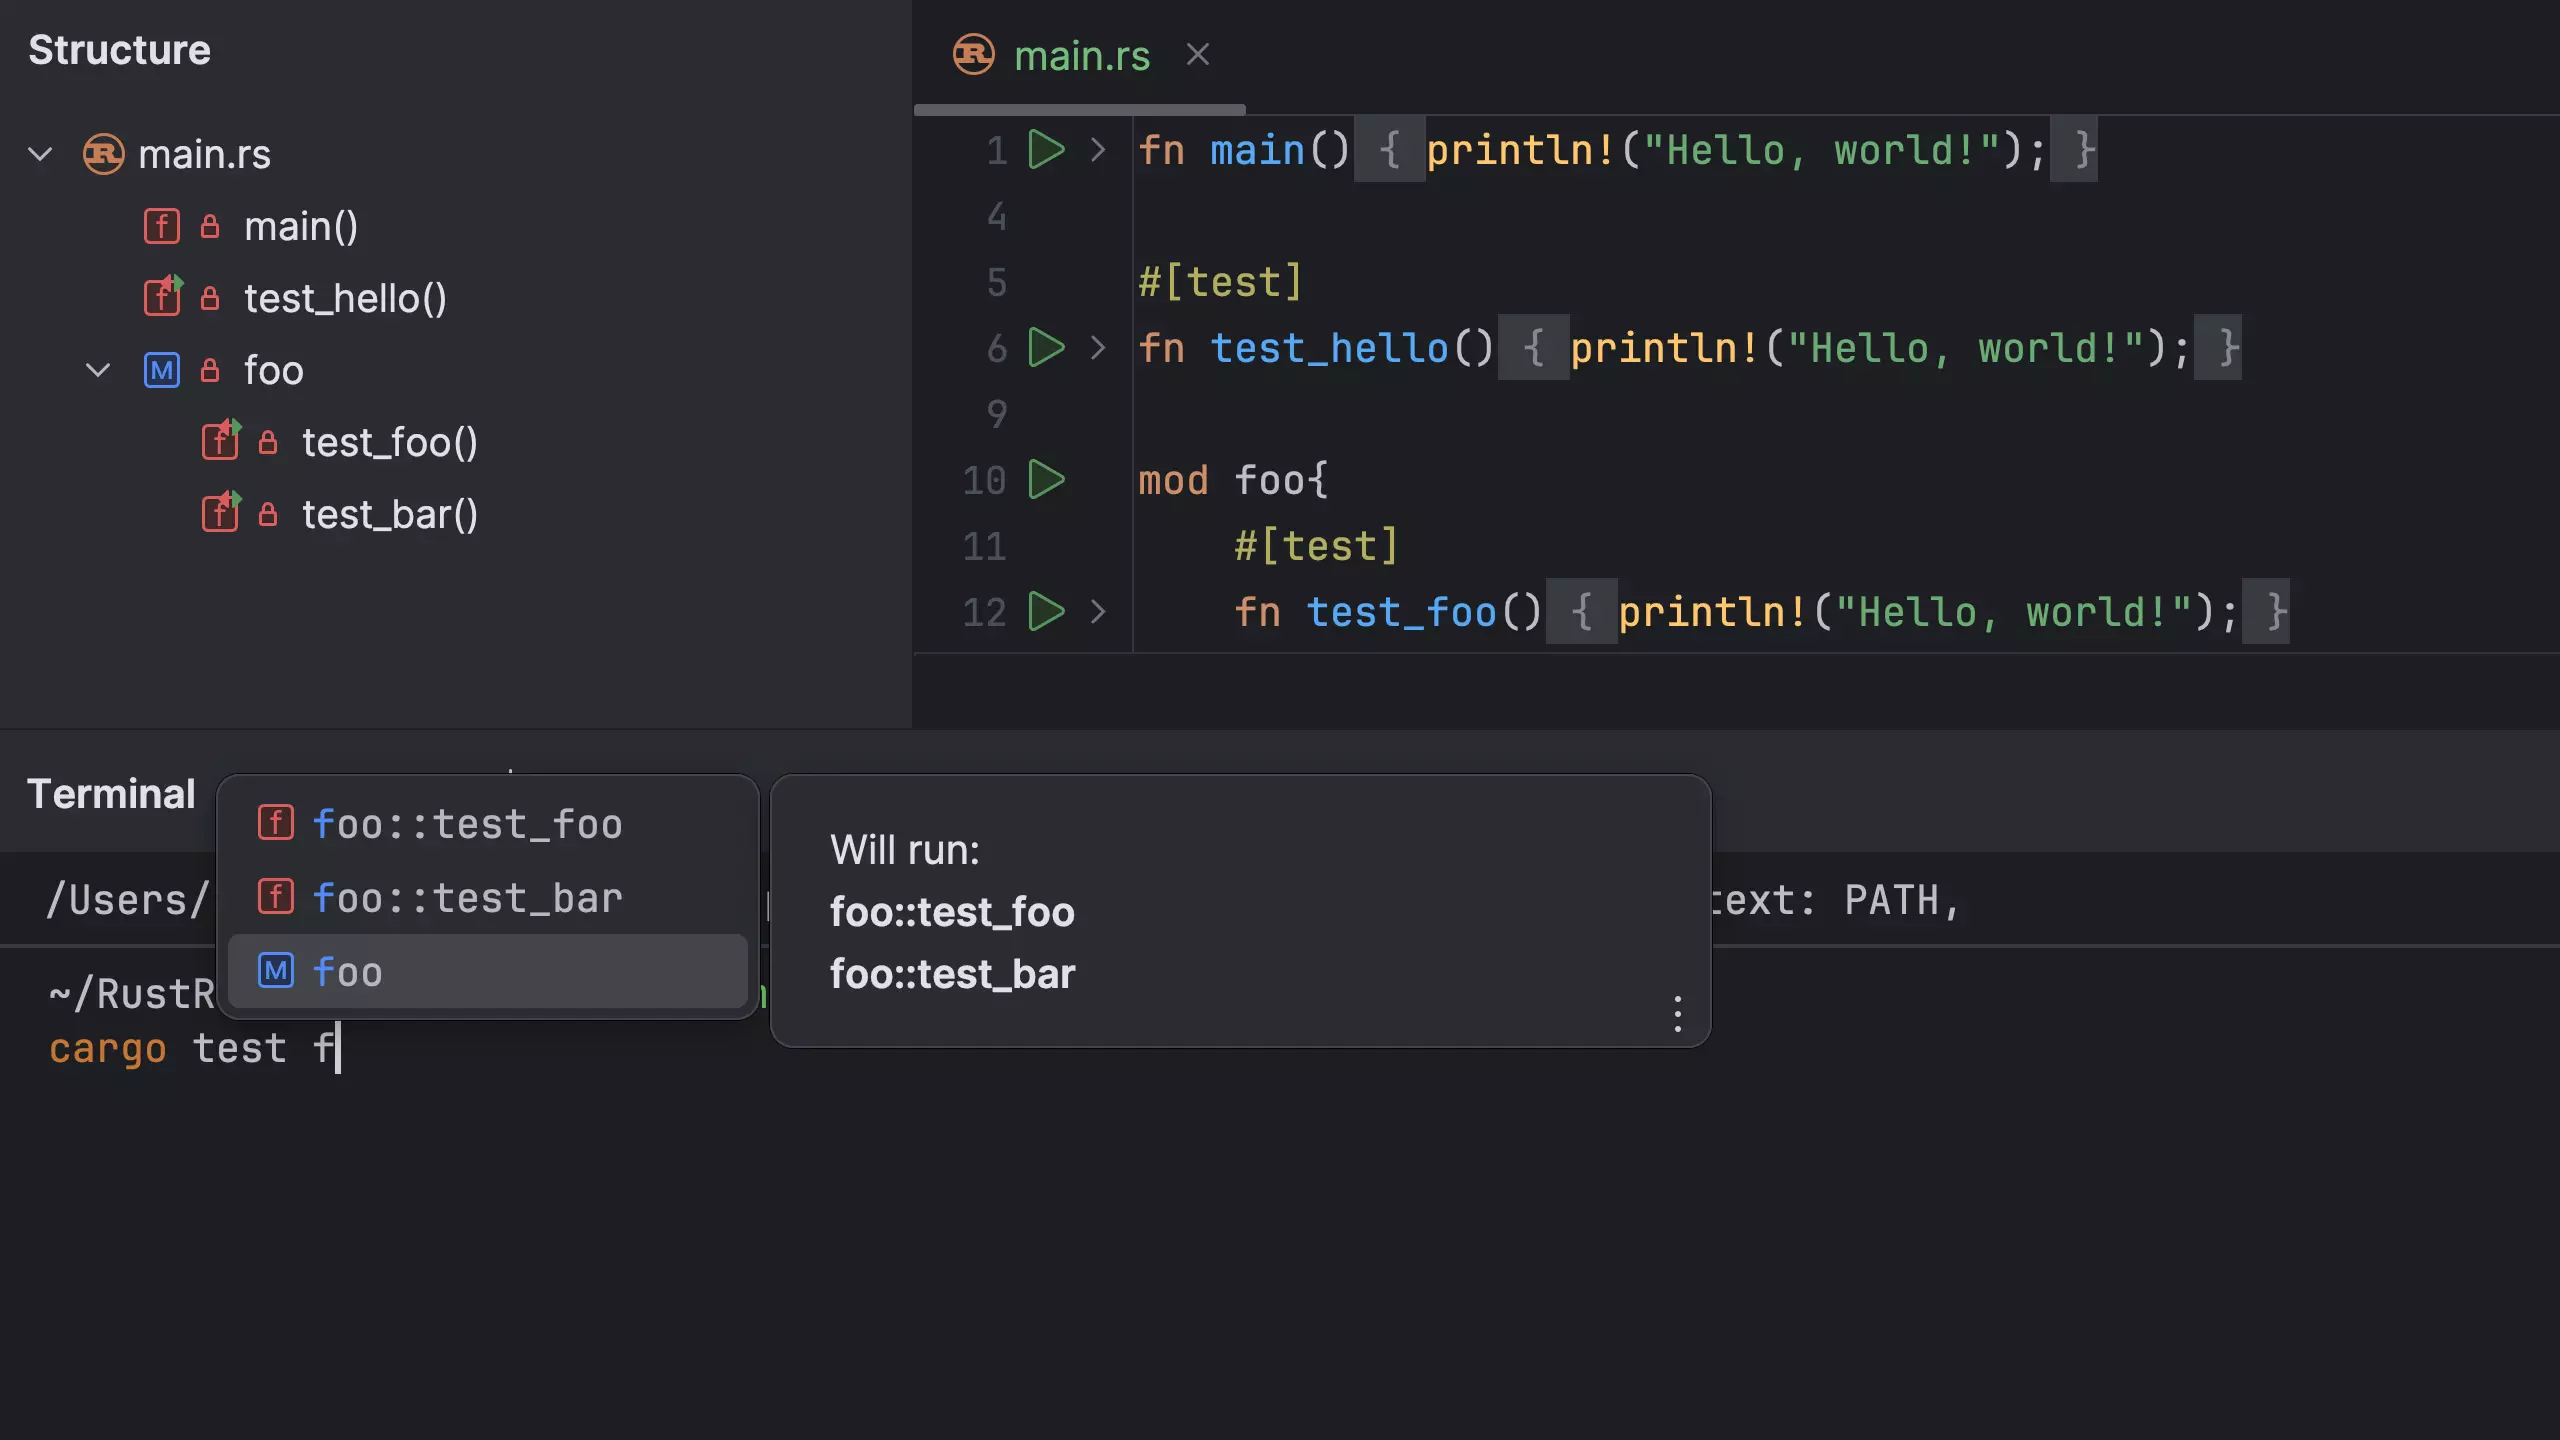Click module icon beside foo in Structure
2560x1440 pixels.
pos(162,371)
